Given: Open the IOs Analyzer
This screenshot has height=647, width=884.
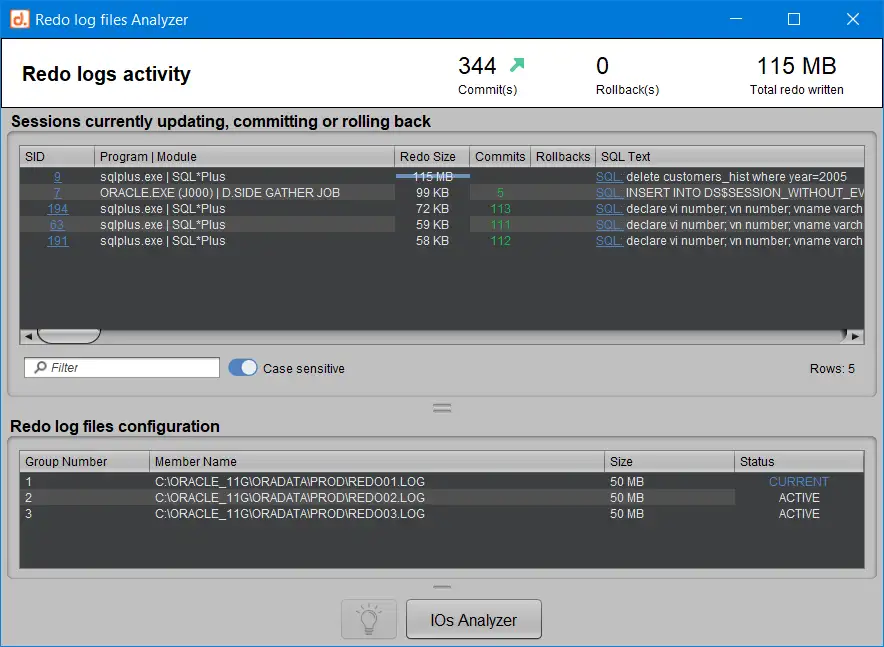Looking at the screenshot, I should (474, 619).
